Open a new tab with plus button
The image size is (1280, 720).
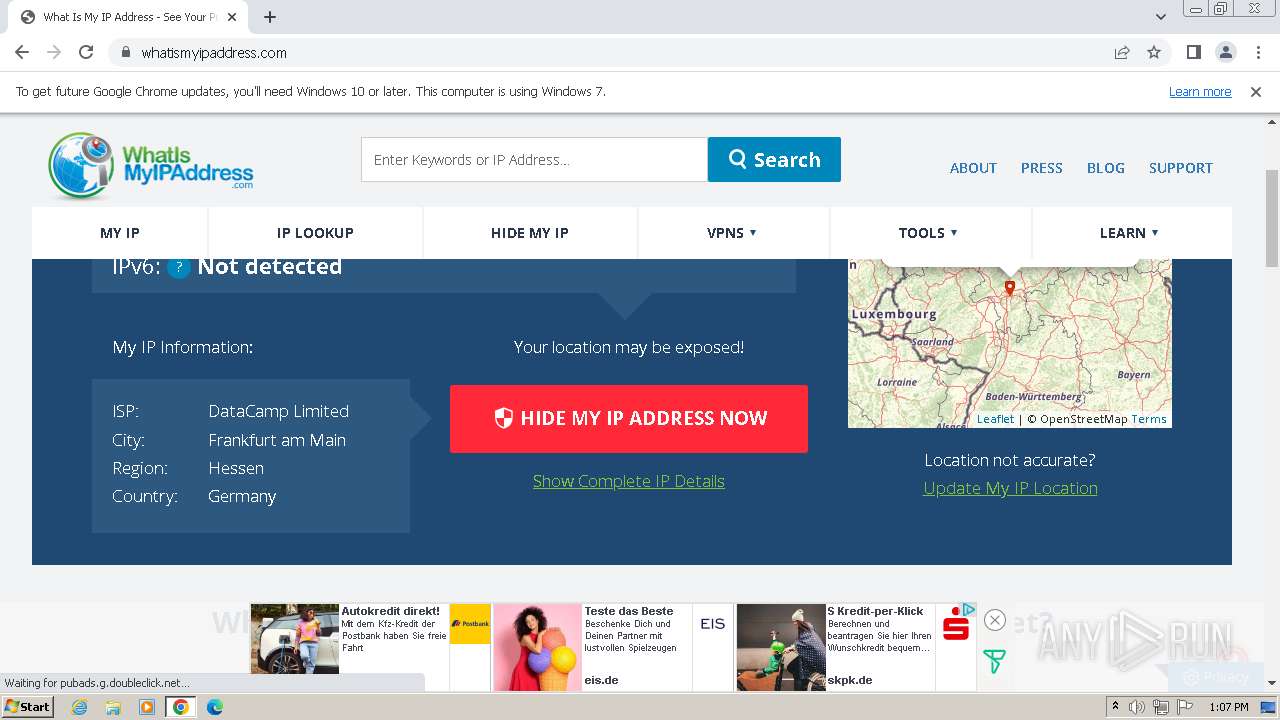[x=270, y=17]
